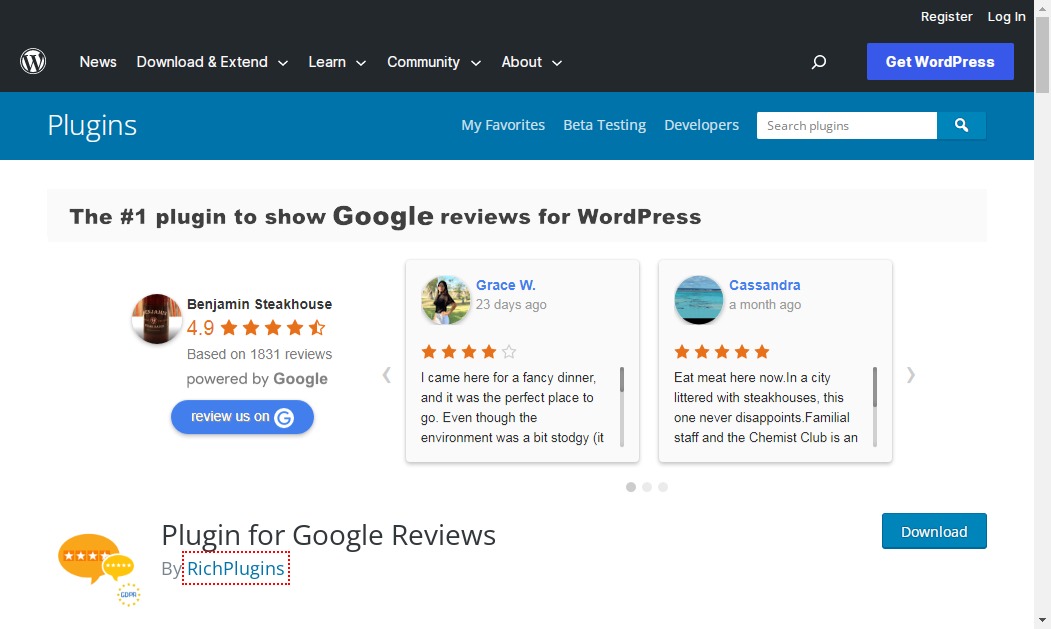The image size is (1051, 629).
Task: Click Cassandra reviewer name
Action: [764, 285]
